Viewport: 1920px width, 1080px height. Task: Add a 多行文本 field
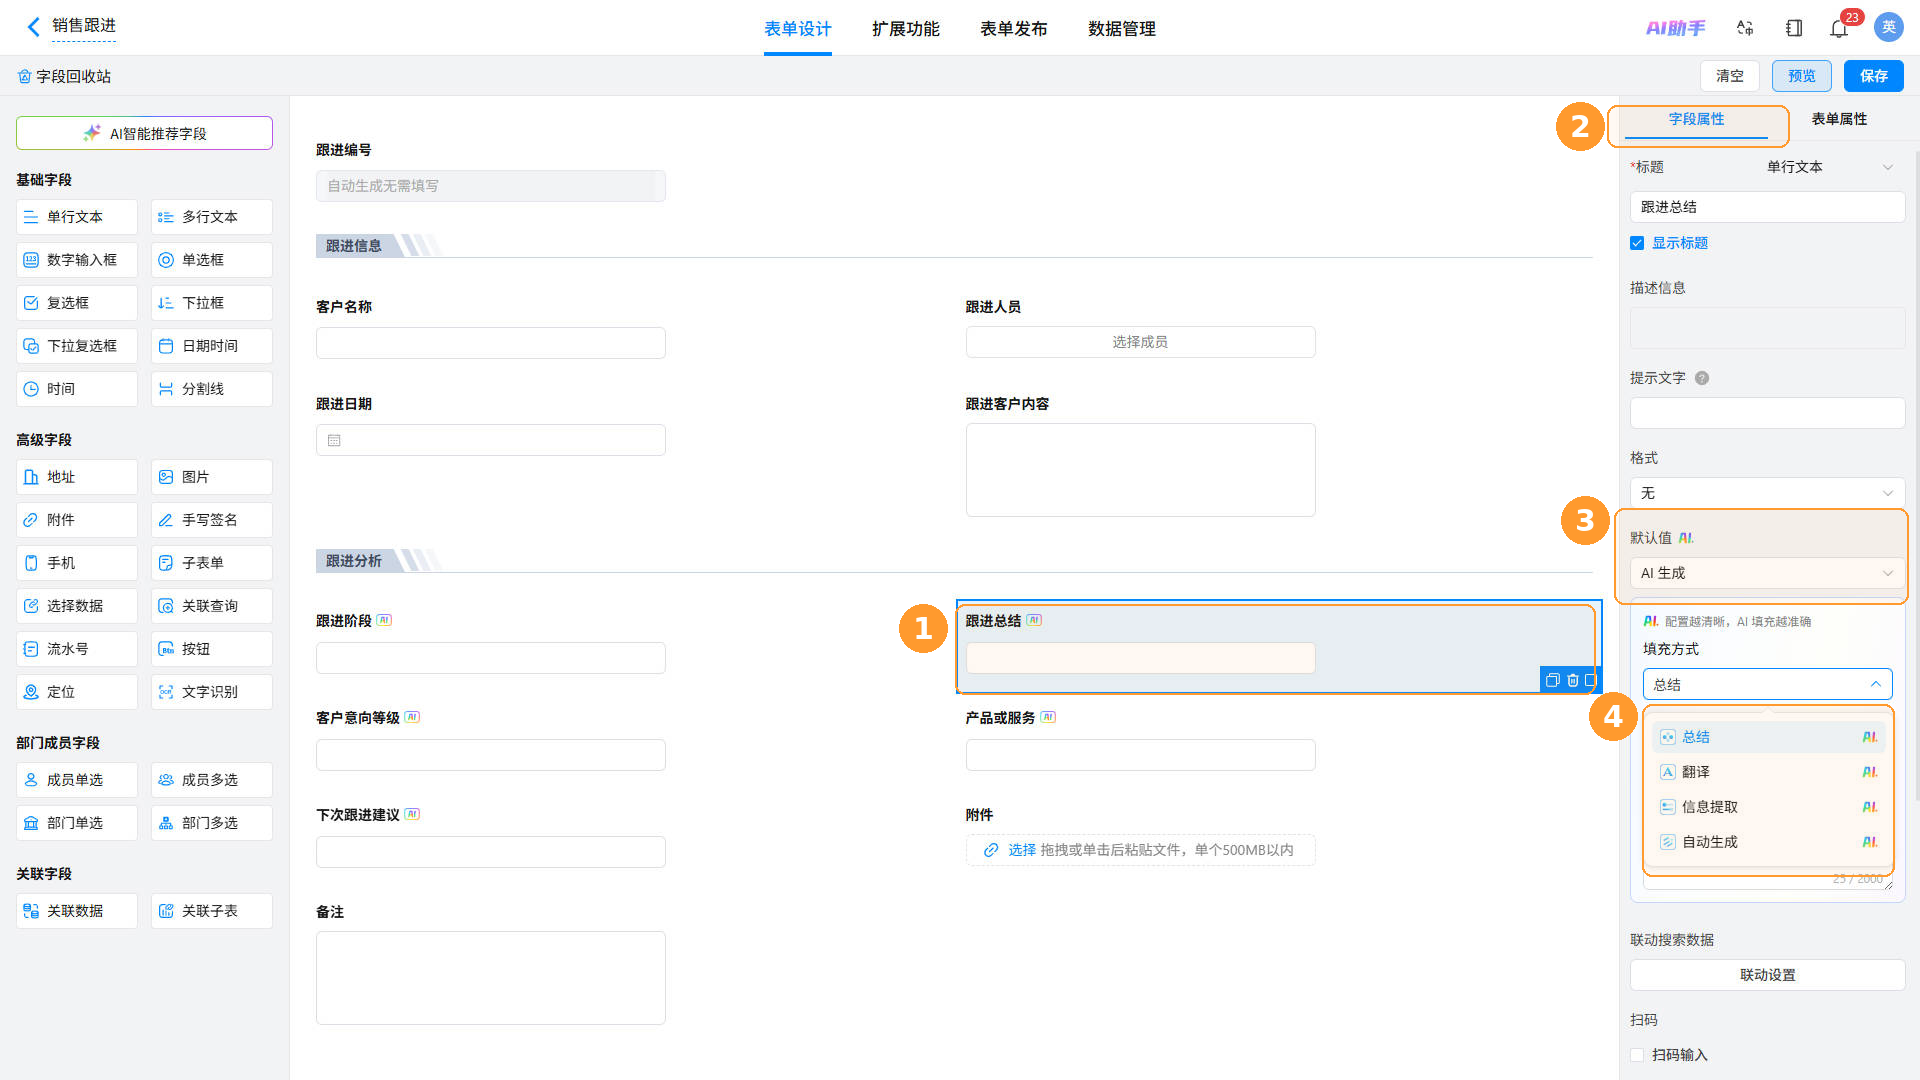coord(212,217)
